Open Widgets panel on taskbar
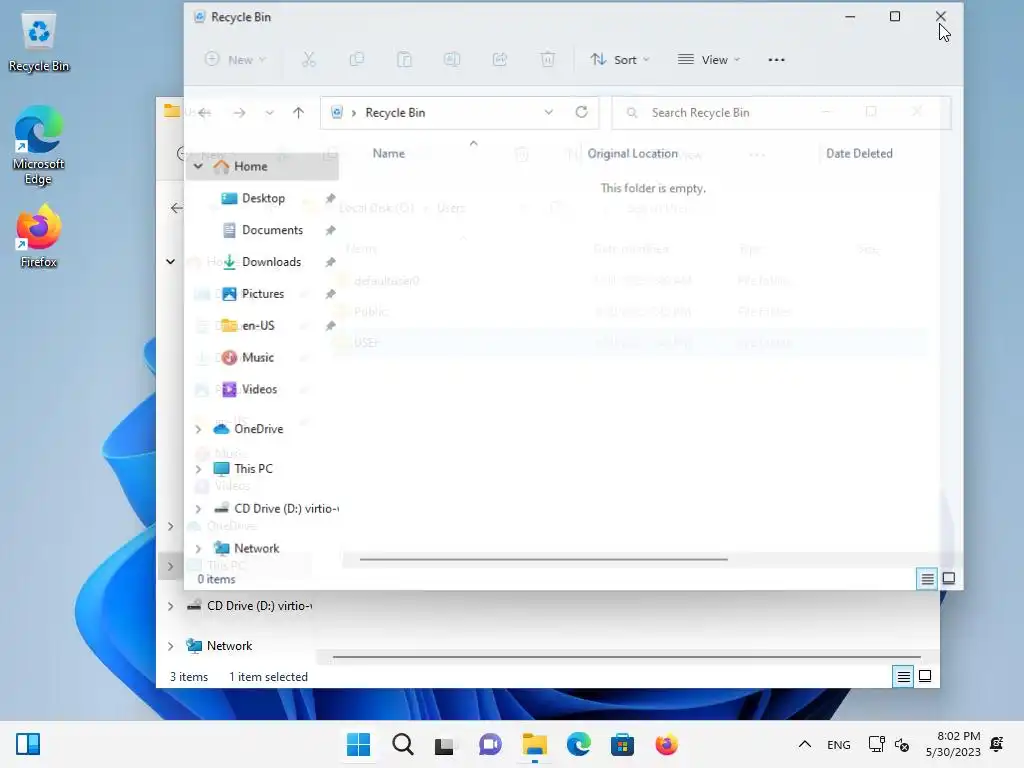Screen dimensions: 1024x768 pos(28,744)
